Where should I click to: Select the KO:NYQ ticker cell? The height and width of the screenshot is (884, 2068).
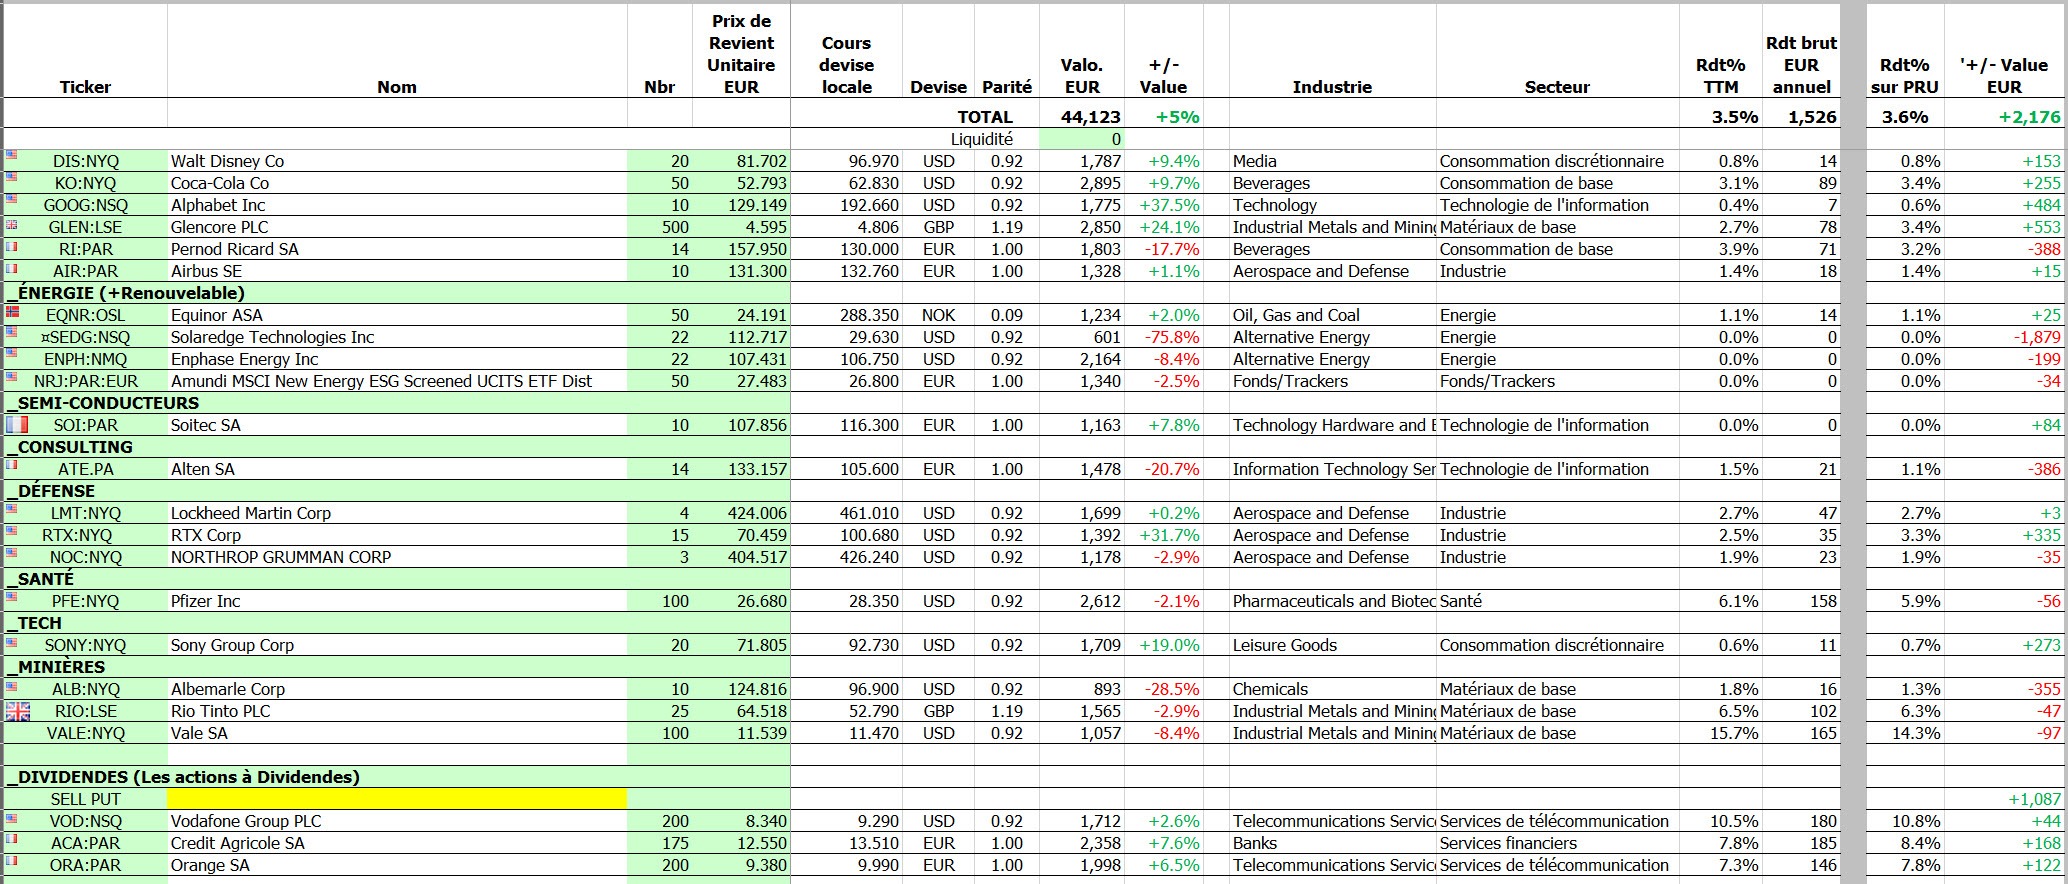[x=85, y=183]
